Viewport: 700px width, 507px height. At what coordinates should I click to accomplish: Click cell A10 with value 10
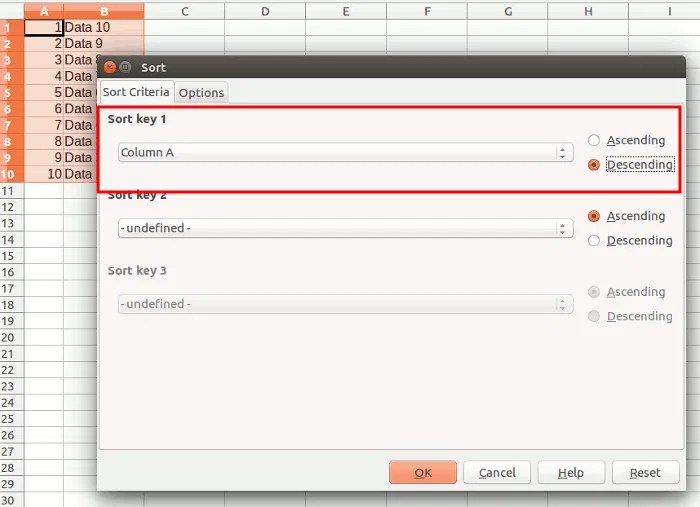[44, 174]
